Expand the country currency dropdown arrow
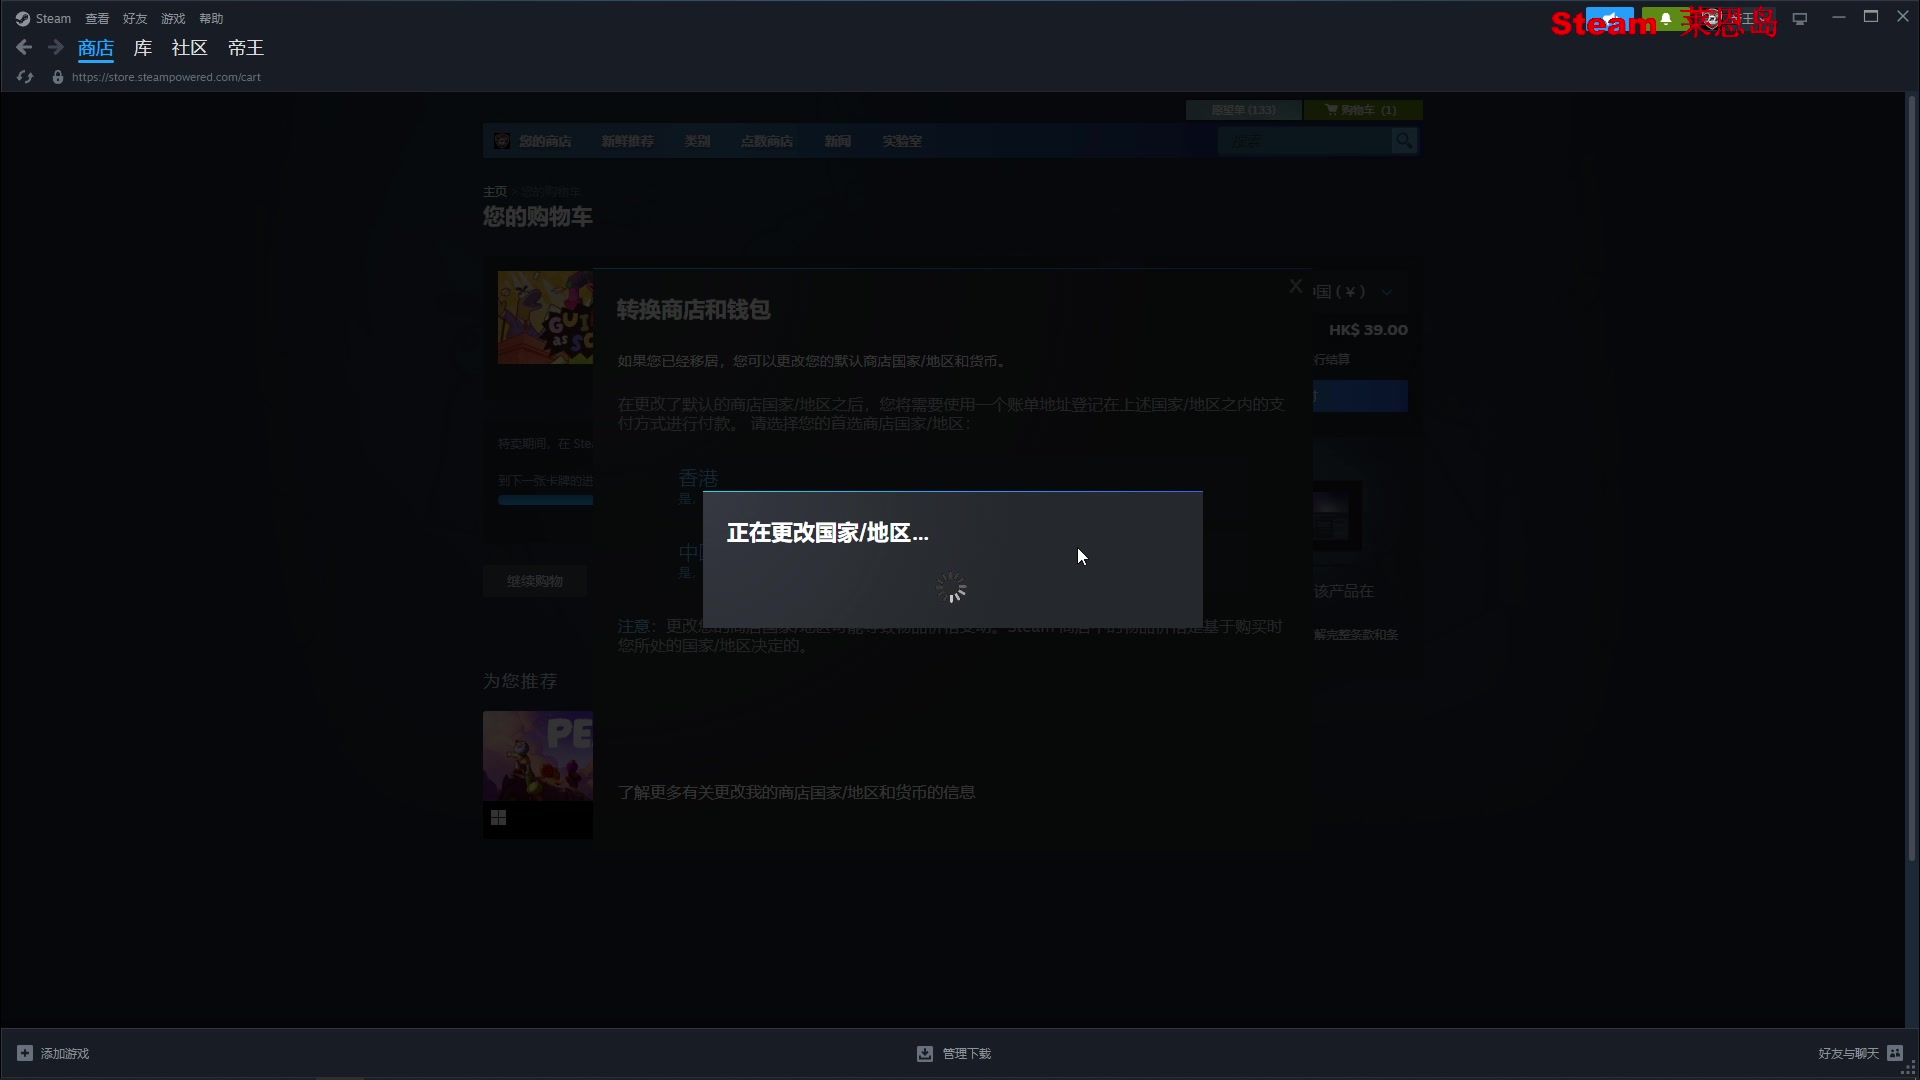This screenshot has height=1080, width=1920. click(x=1387, y=292)
